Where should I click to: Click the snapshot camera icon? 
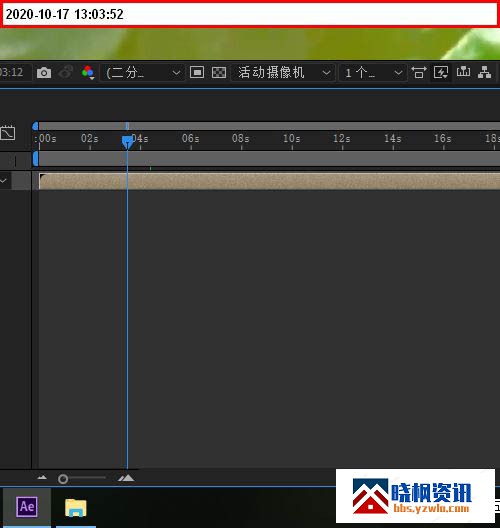[x=44, y=73]
